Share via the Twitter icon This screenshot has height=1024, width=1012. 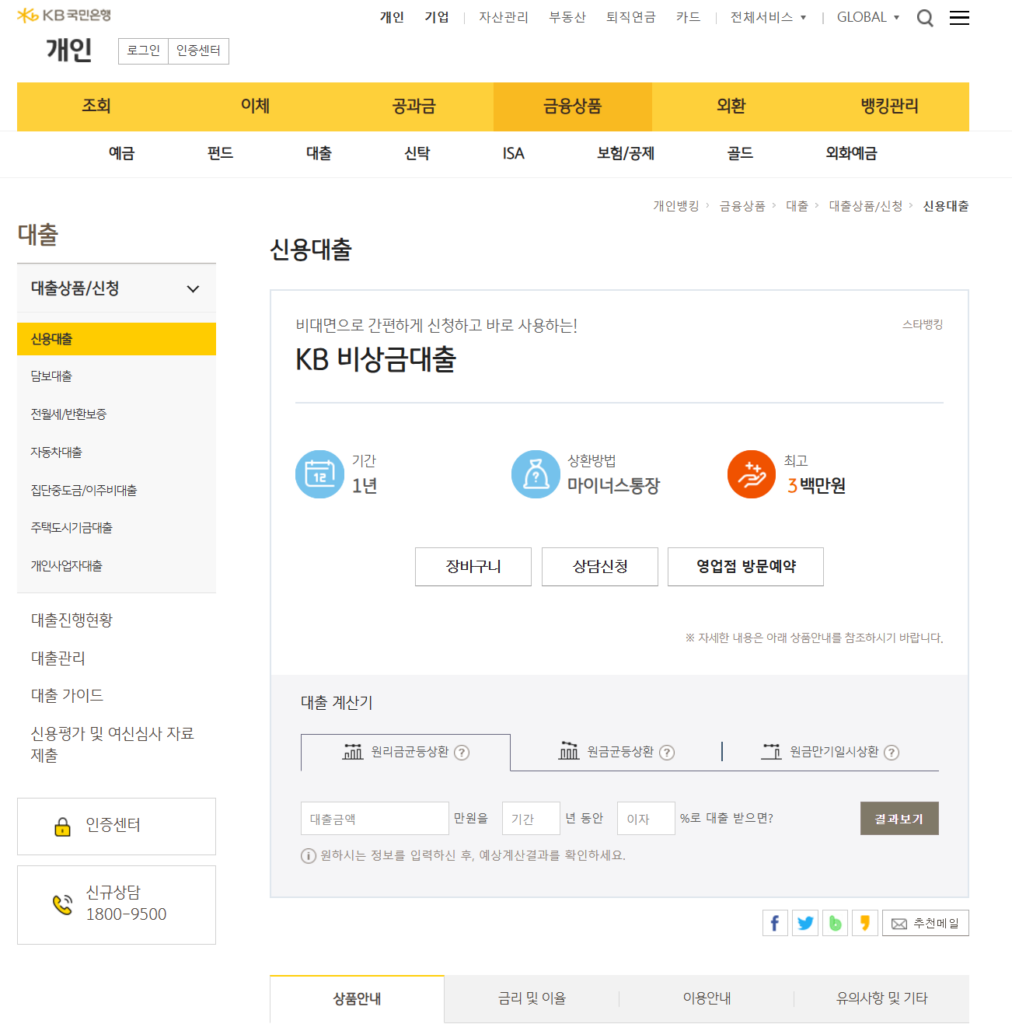click(805, 922)
